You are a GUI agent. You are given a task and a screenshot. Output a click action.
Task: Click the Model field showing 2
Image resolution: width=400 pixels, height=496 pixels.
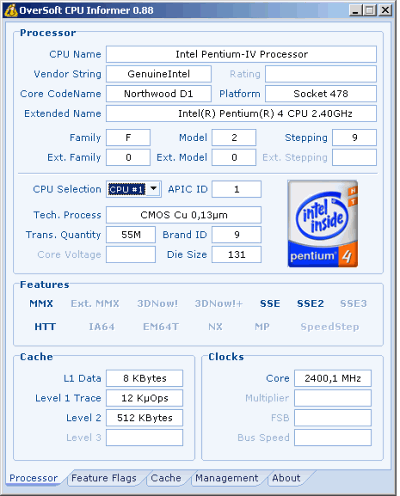tap(234, 138)
